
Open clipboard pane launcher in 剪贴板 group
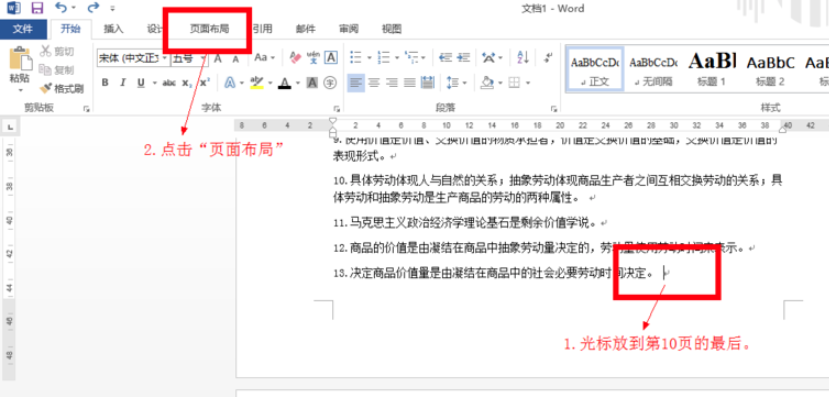pyautogui.click(x=86, y=108)
